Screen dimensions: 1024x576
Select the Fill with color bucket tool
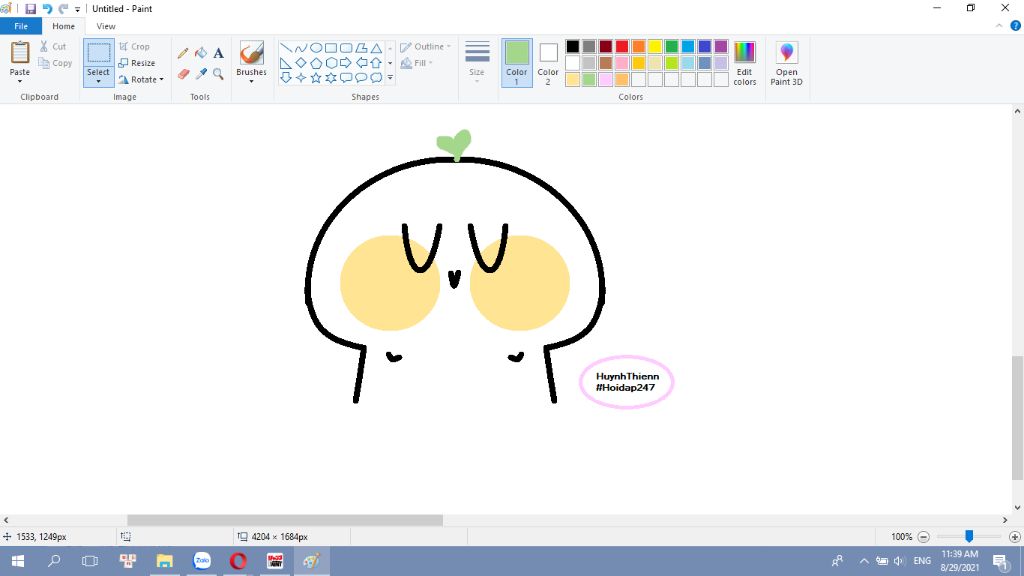(x=201, y=53)
